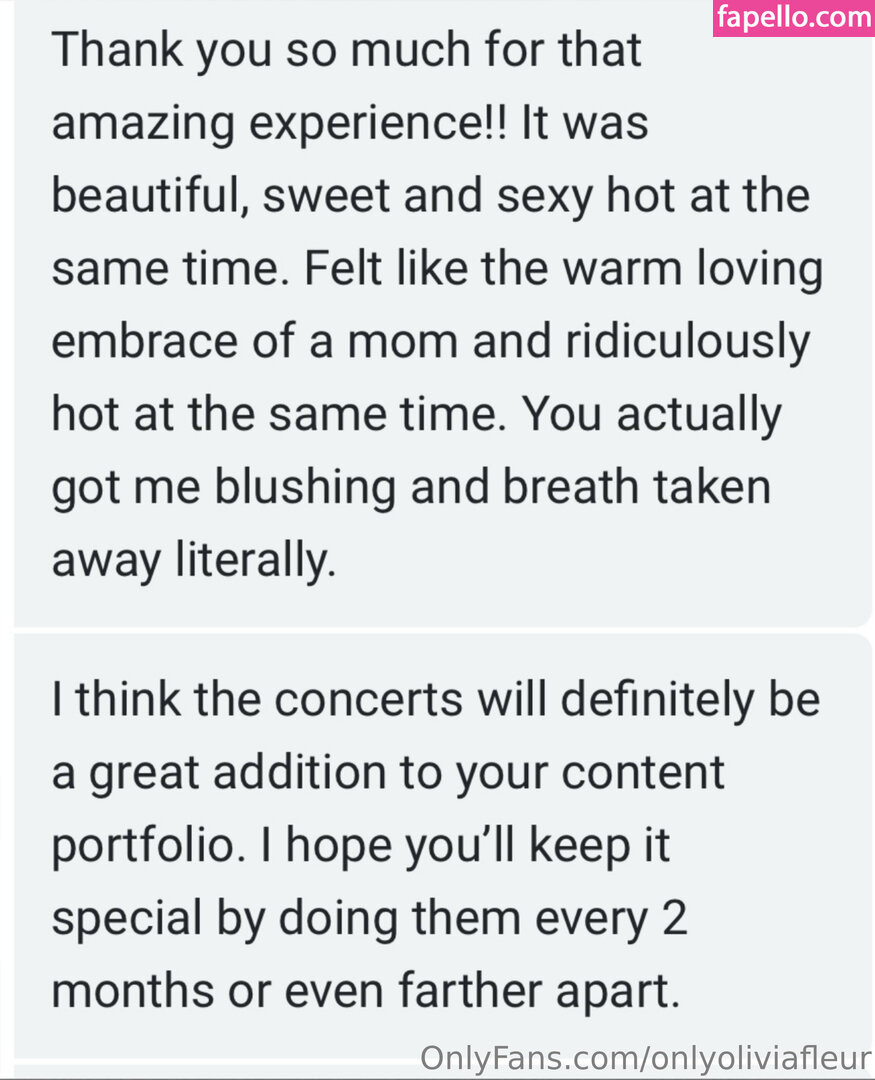Click the line "special by doing them every 2"
The image size is (875, 1080).
(x=369, y=919)
